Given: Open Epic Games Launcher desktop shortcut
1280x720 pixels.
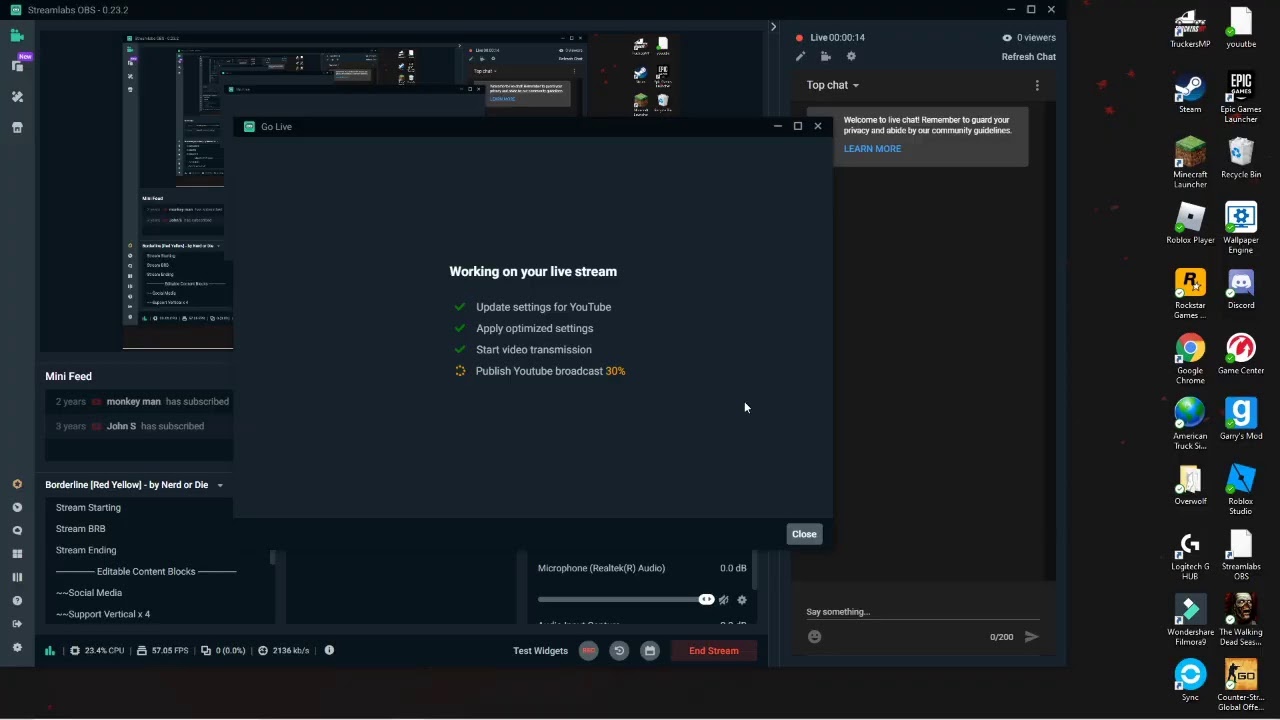Looking at the screenshot, I should [1241, 97].
